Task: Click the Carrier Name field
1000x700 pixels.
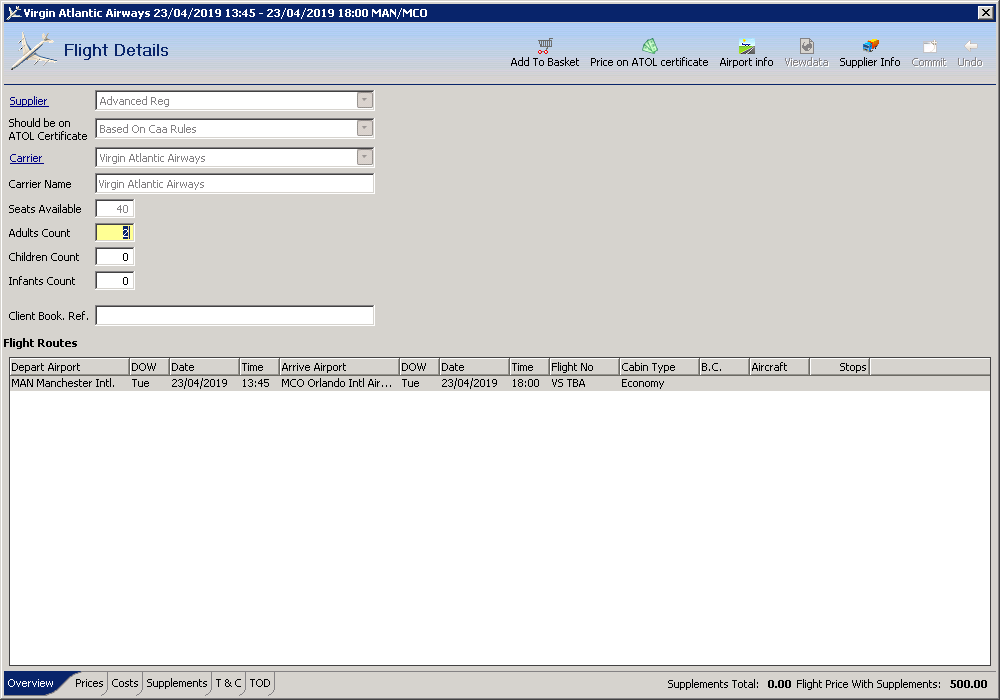Action: pos(235,184)
